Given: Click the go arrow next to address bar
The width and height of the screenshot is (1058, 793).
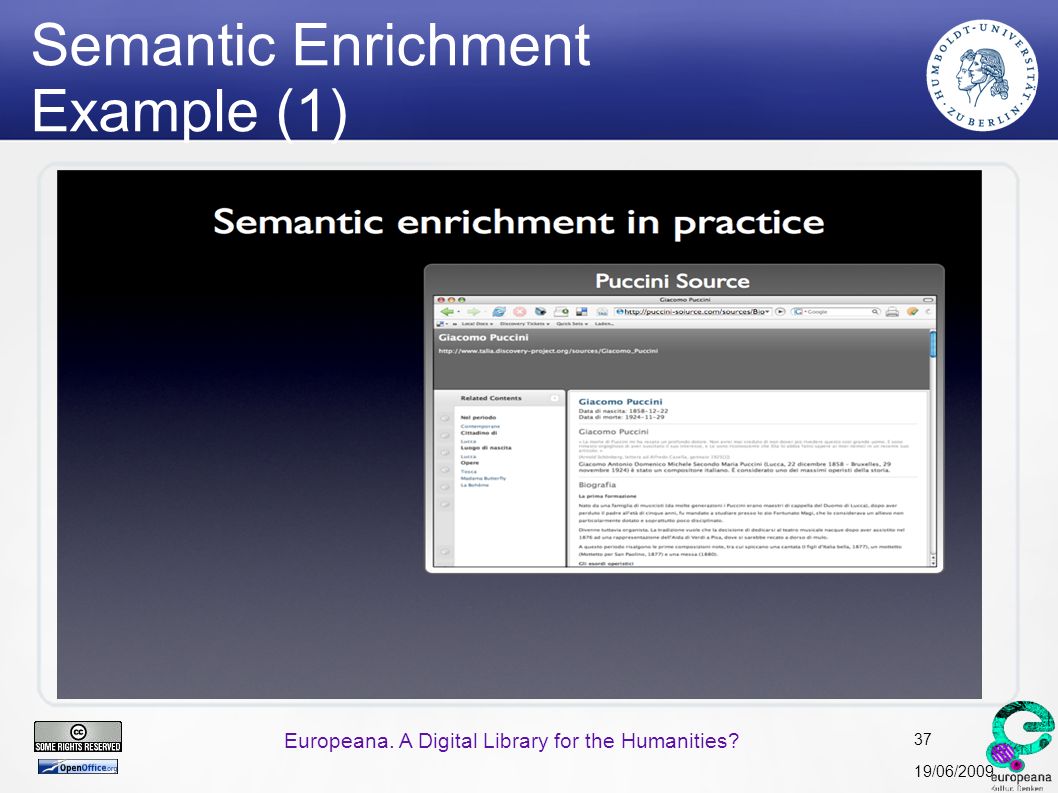Looking at the screenshot, I should pyautogui.click(x=780, y=311).
